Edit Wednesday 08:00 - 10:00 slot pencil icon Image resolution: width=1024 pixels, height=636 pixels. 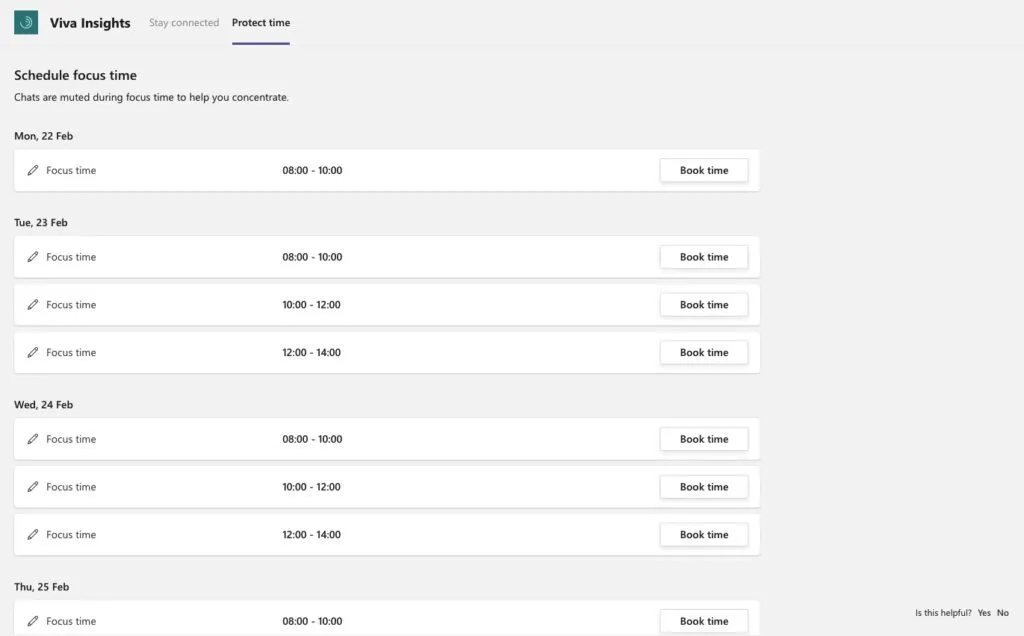pos(33,439)
